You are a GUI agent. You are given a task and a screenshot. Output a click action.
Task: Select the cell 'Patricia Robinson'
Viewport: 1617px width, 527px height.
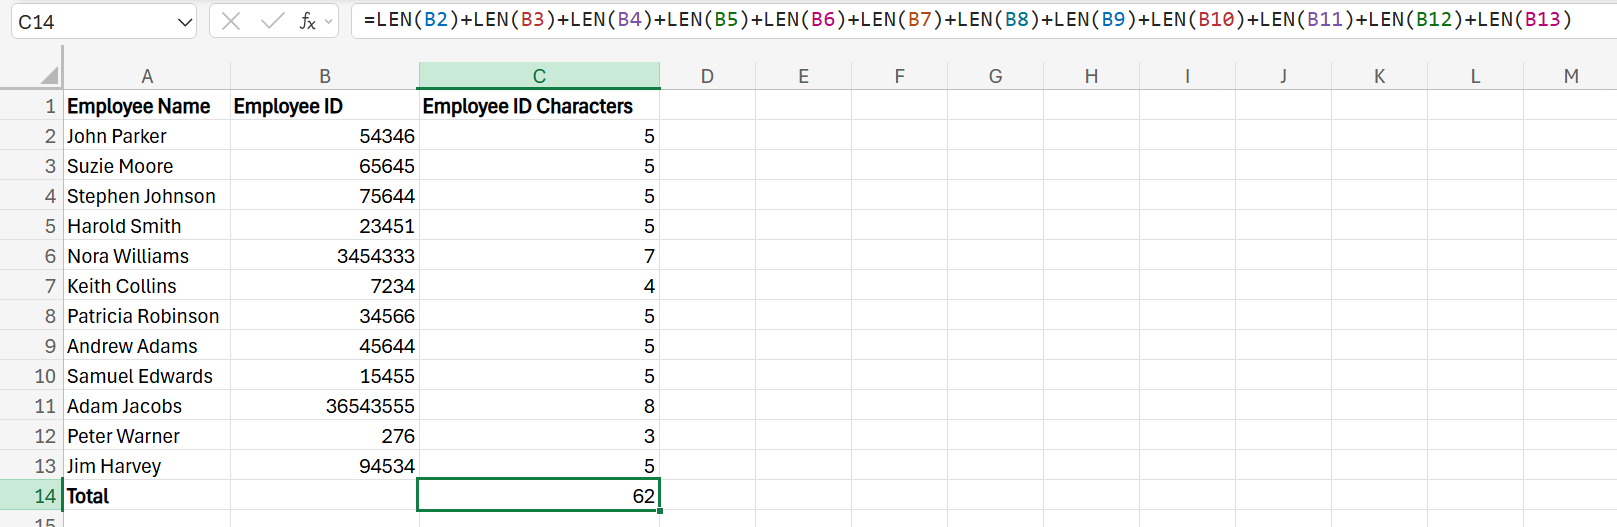147,316
